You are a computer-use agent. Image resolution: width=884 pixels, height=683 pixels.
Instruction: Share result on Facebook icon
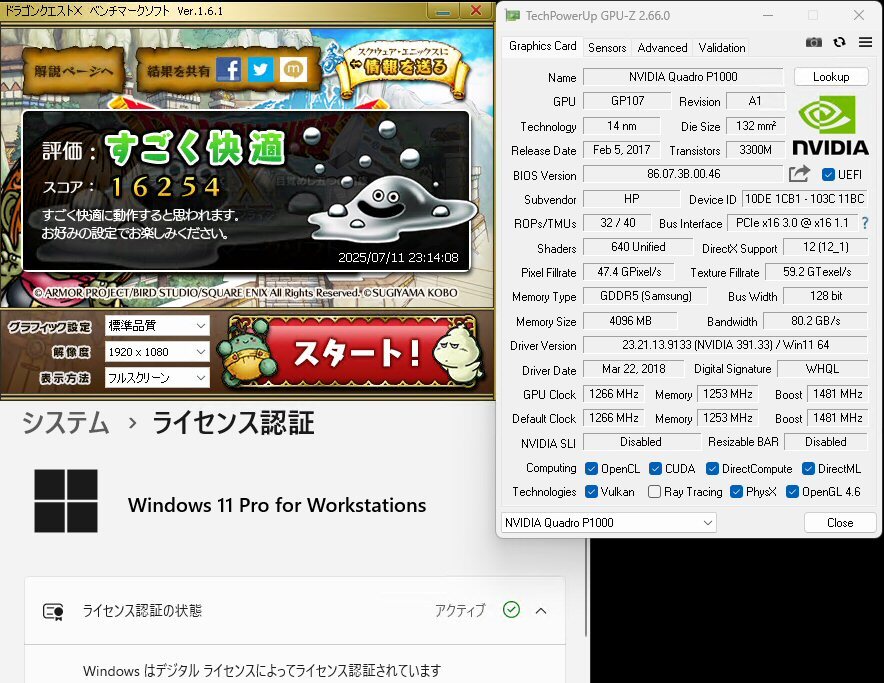[x=228, y=70]
